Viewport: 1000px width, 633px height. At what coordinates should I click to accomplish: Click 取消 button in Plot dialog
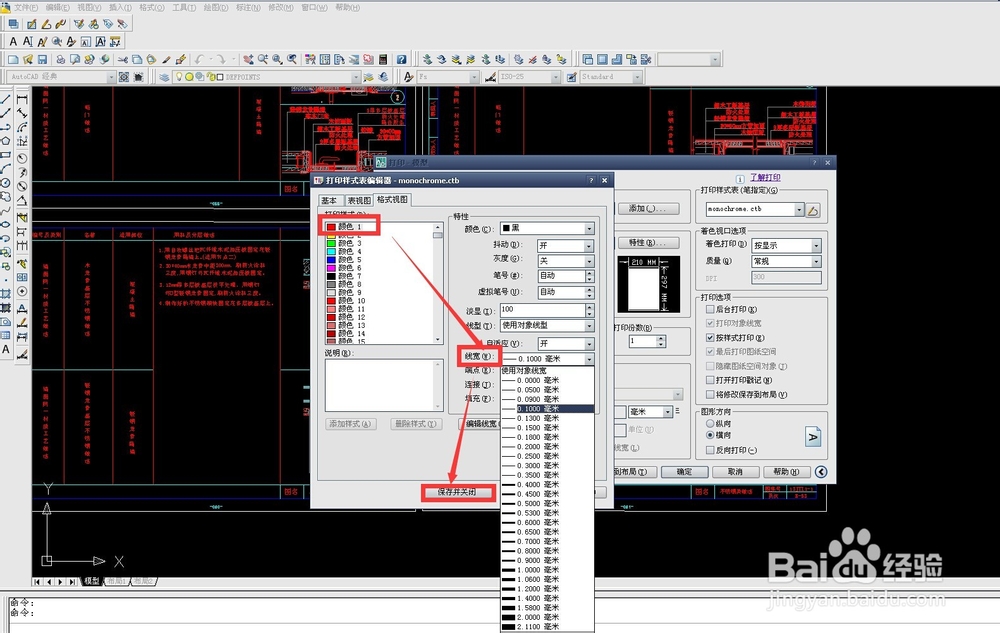point(735,472)
